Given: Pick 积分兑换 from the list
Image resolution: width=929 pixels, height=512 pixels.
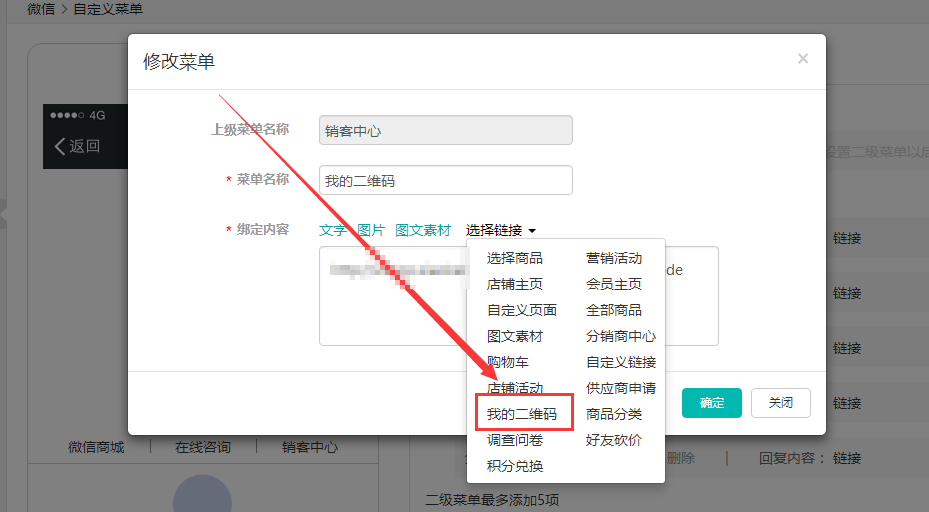Looking at the screenshot, I should [515, 466].
